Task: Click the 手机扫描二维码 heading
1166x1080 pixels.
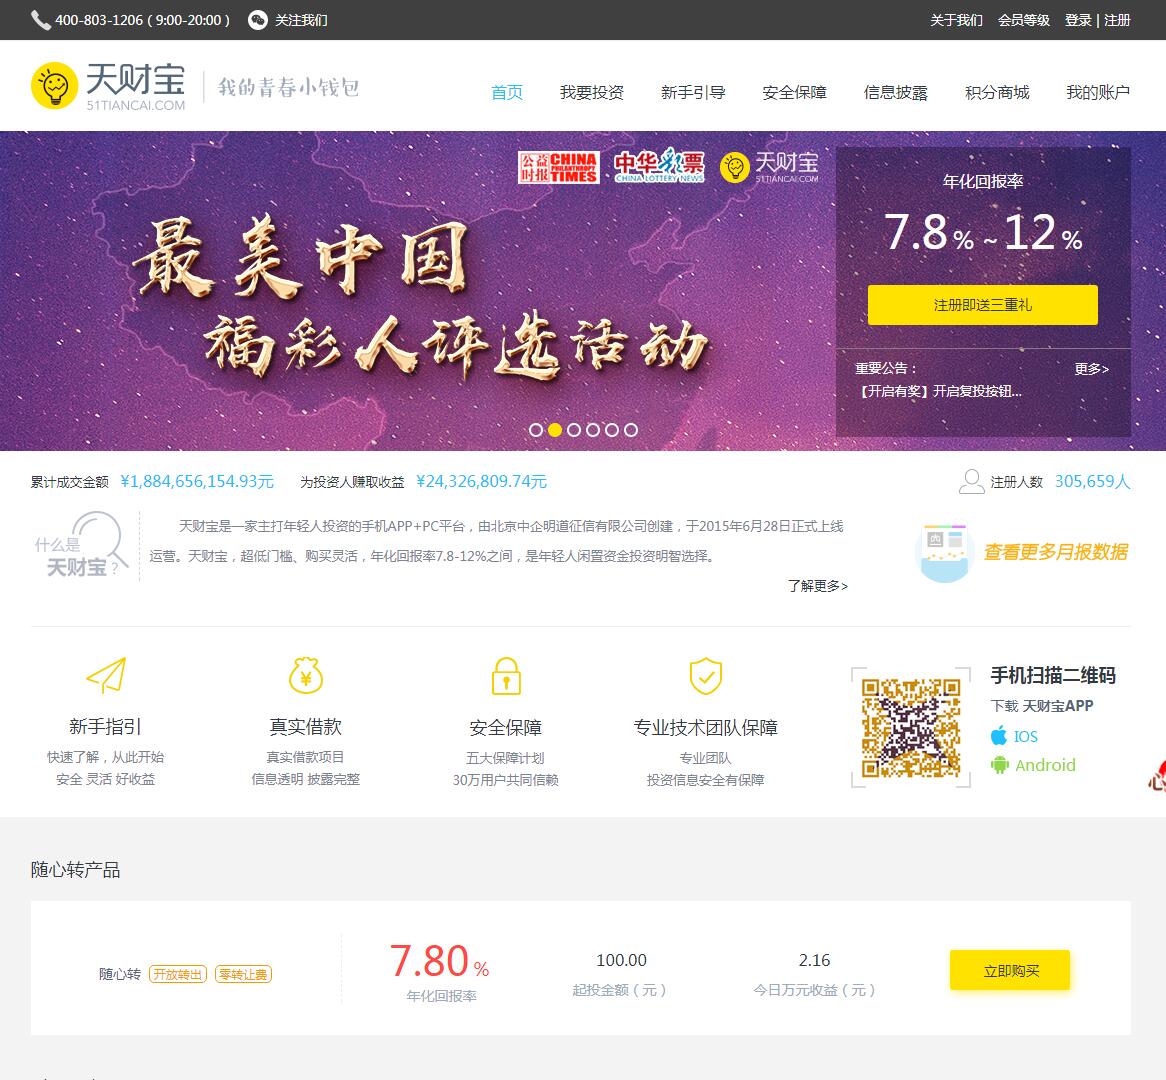Action: pyautogui.click(x=1053, y=675)
